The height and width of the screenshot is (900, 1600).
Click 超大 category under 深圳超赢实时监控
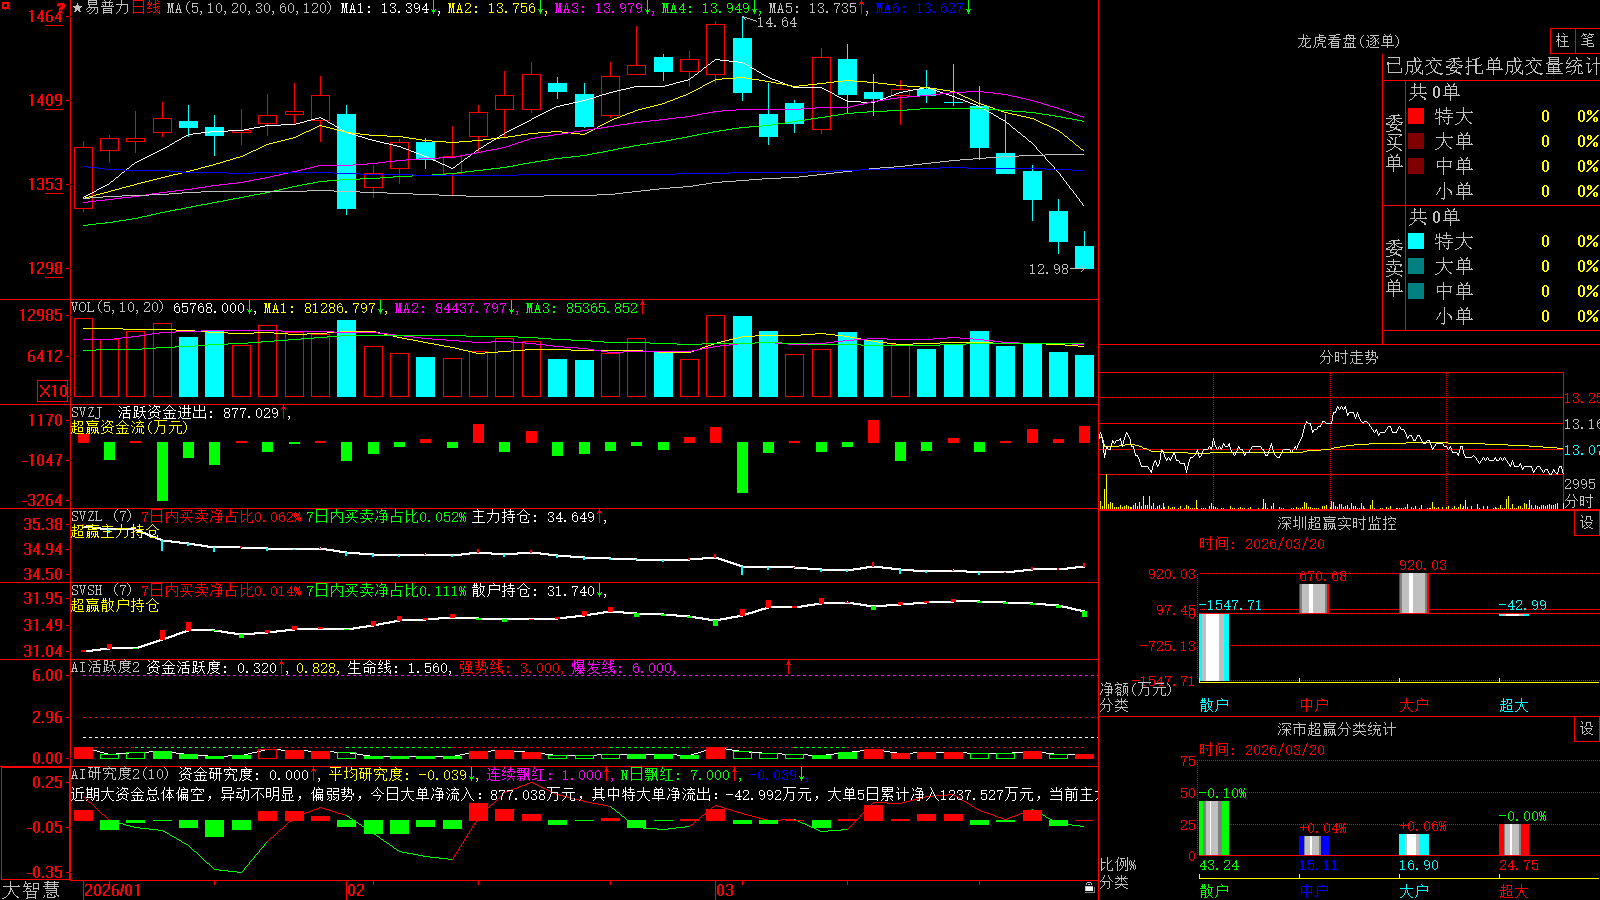1514,705
